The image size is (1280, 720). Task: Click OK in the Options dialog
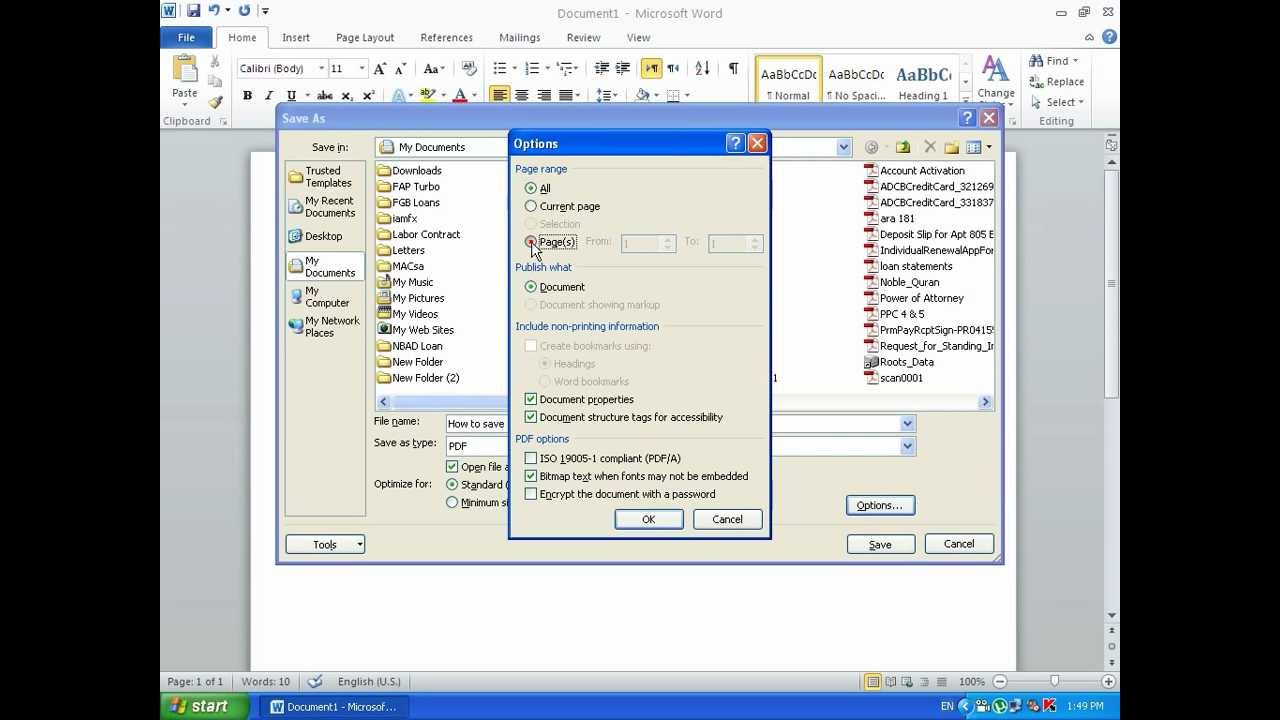tap(649, 519)
